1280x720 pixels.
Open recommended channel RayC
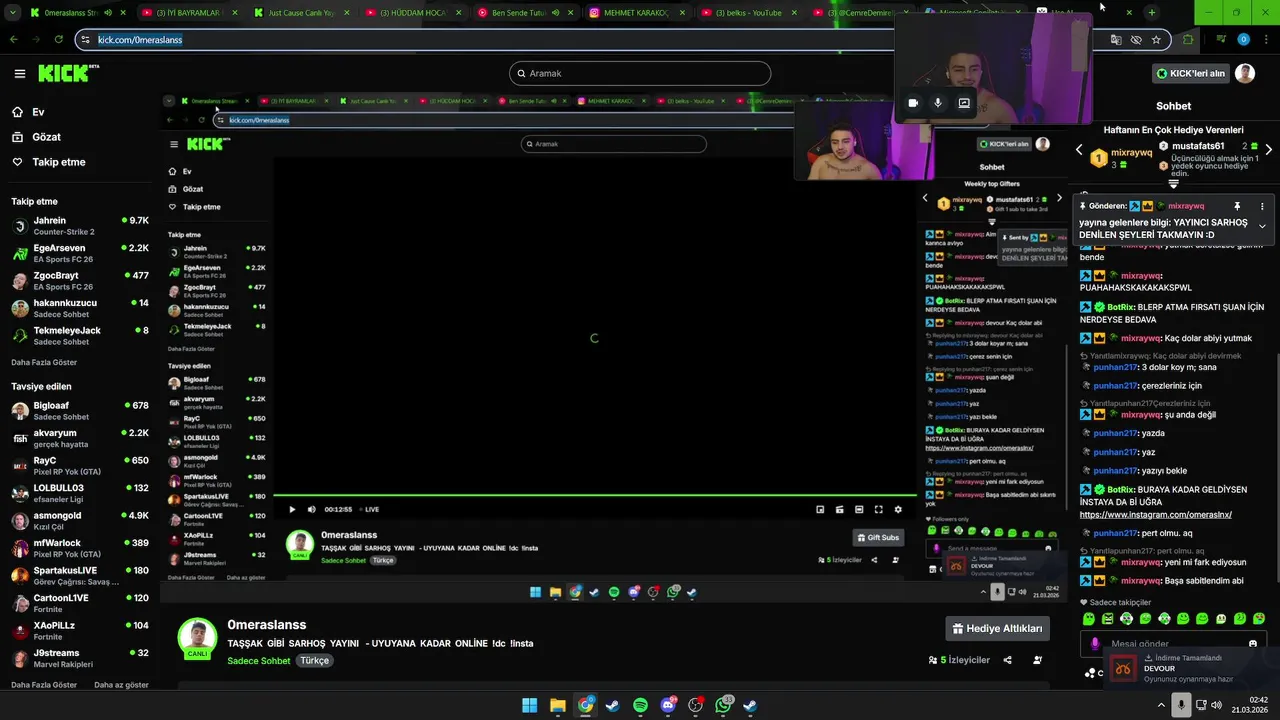tap(80, 466)
